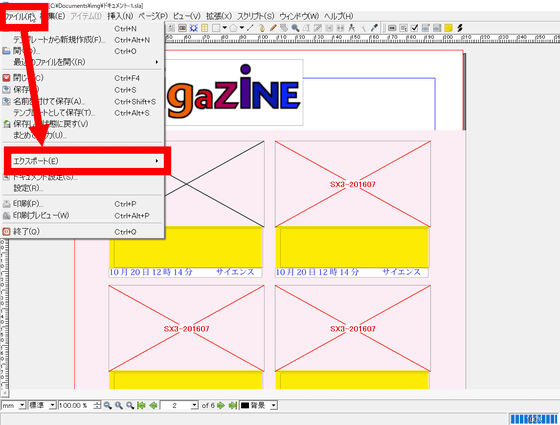Click the zoom out magnifier in status bar
Image resolution: width=560 pixels, height=425 pixels.
tap(108, 405)
